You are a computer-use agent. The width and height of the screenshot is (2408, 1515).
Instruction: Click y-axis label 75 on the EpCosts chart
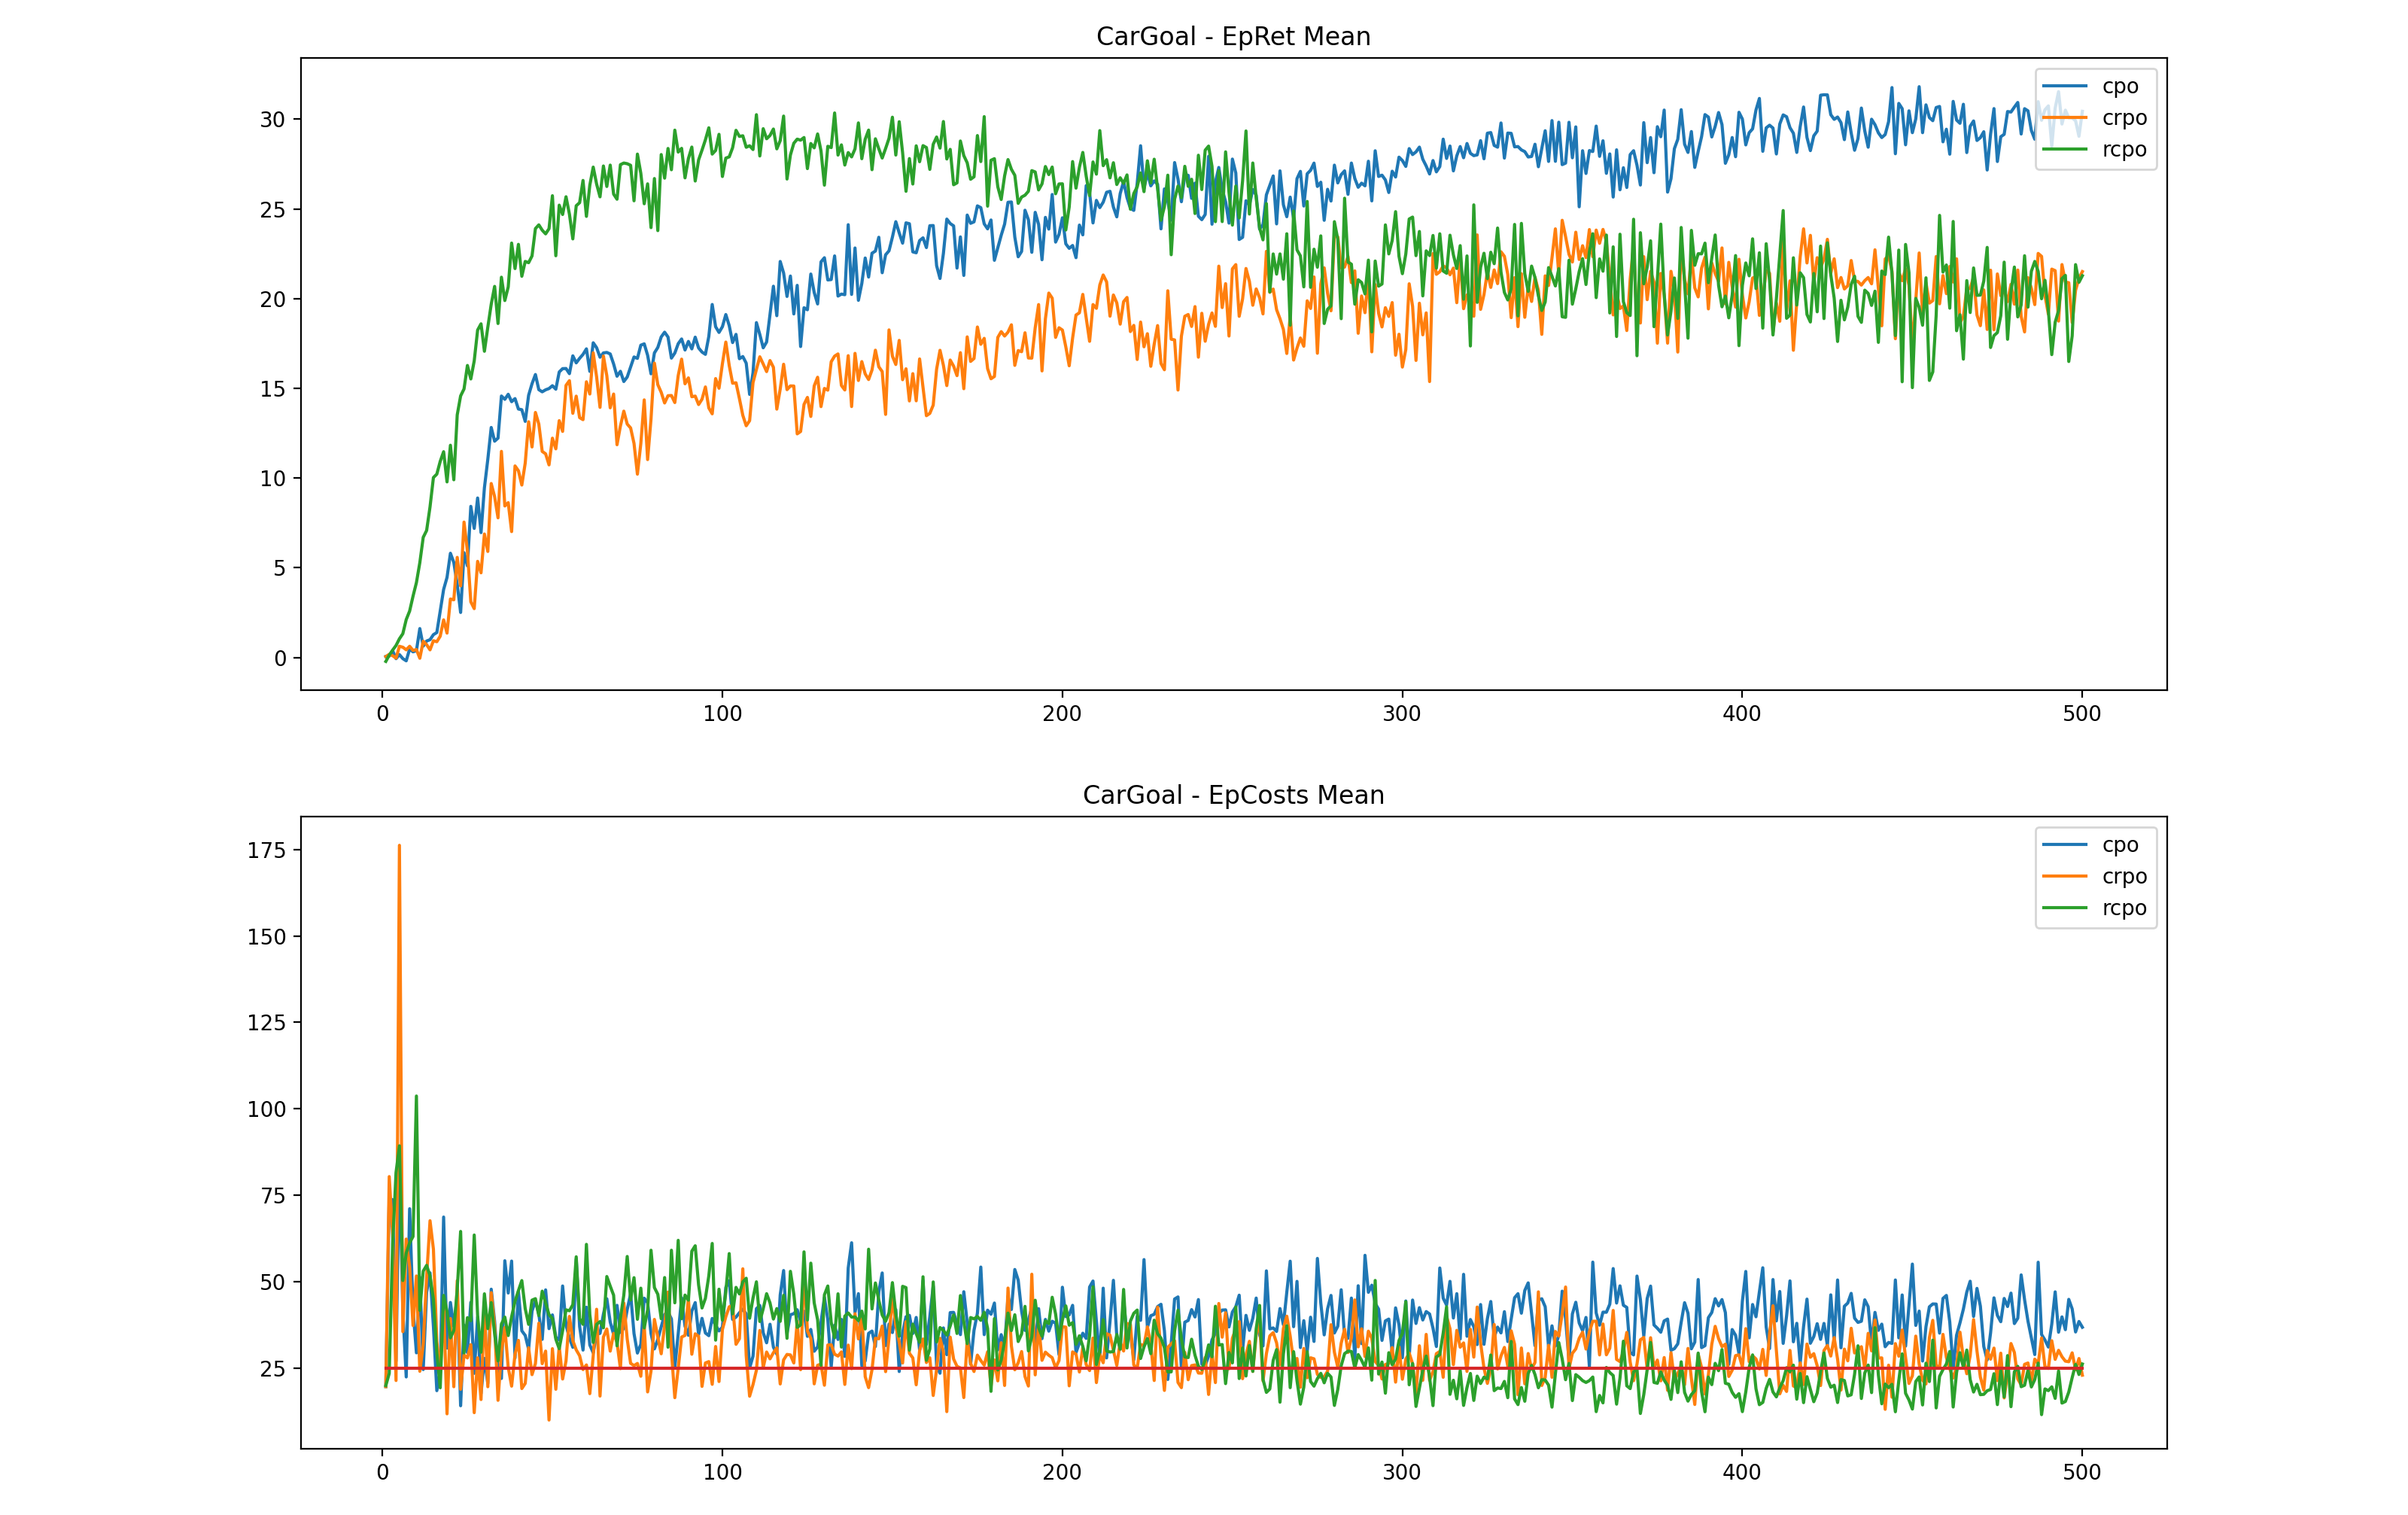click(272, 1196)
